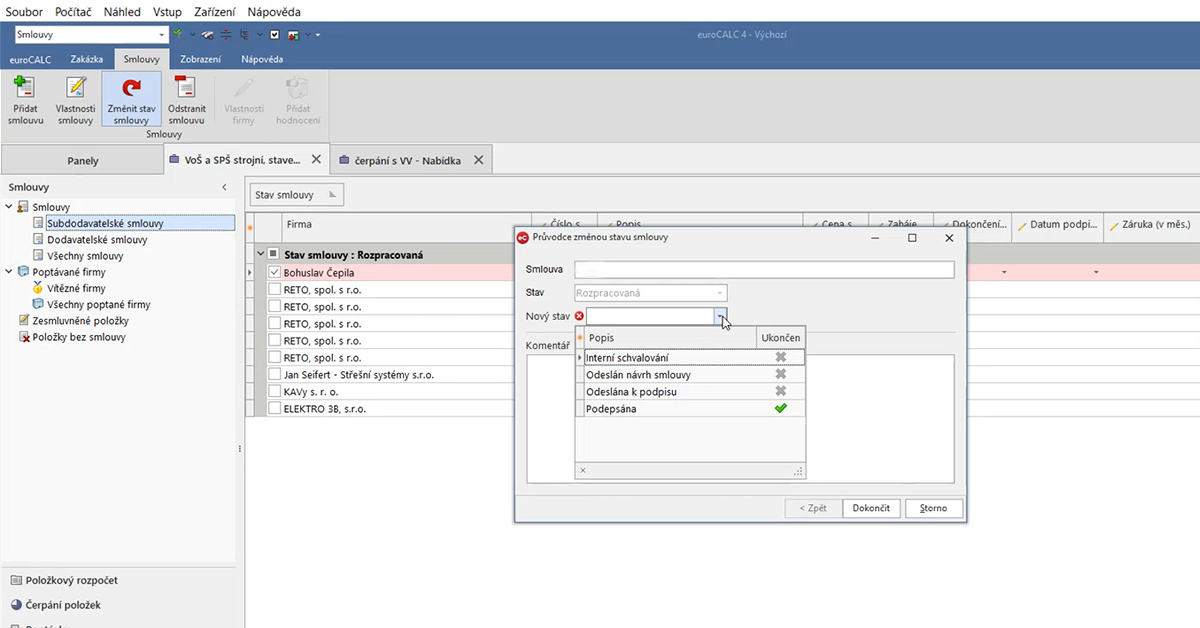The height and width of the screenshot is (628, 1200).
Task: Open Nápověda in the top menu bar
Action: (273, 11)
